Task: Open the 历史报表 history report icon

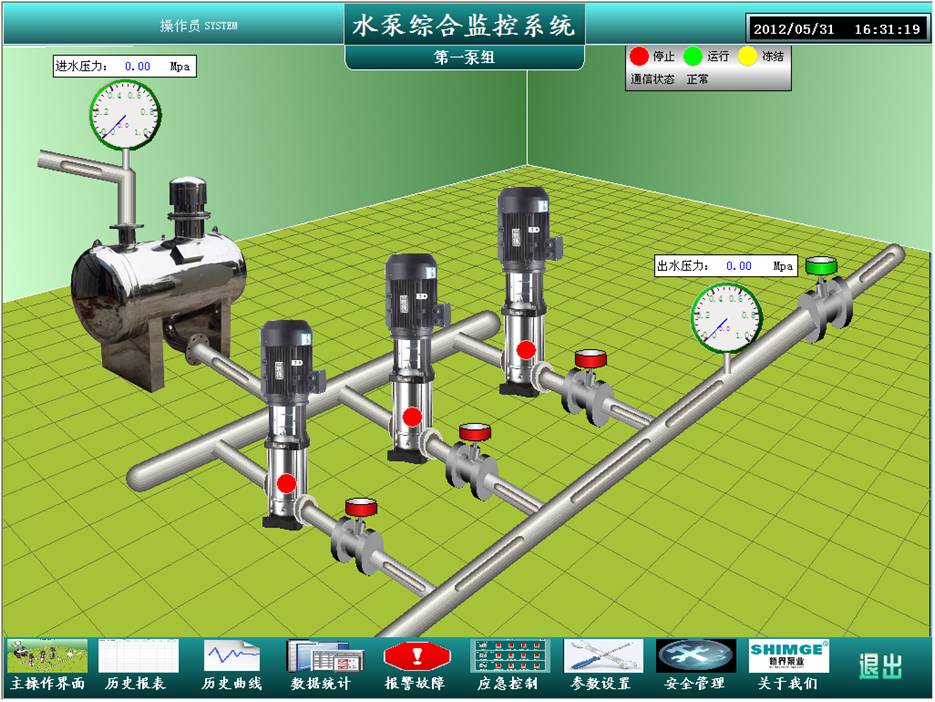Action: point(139,657)
